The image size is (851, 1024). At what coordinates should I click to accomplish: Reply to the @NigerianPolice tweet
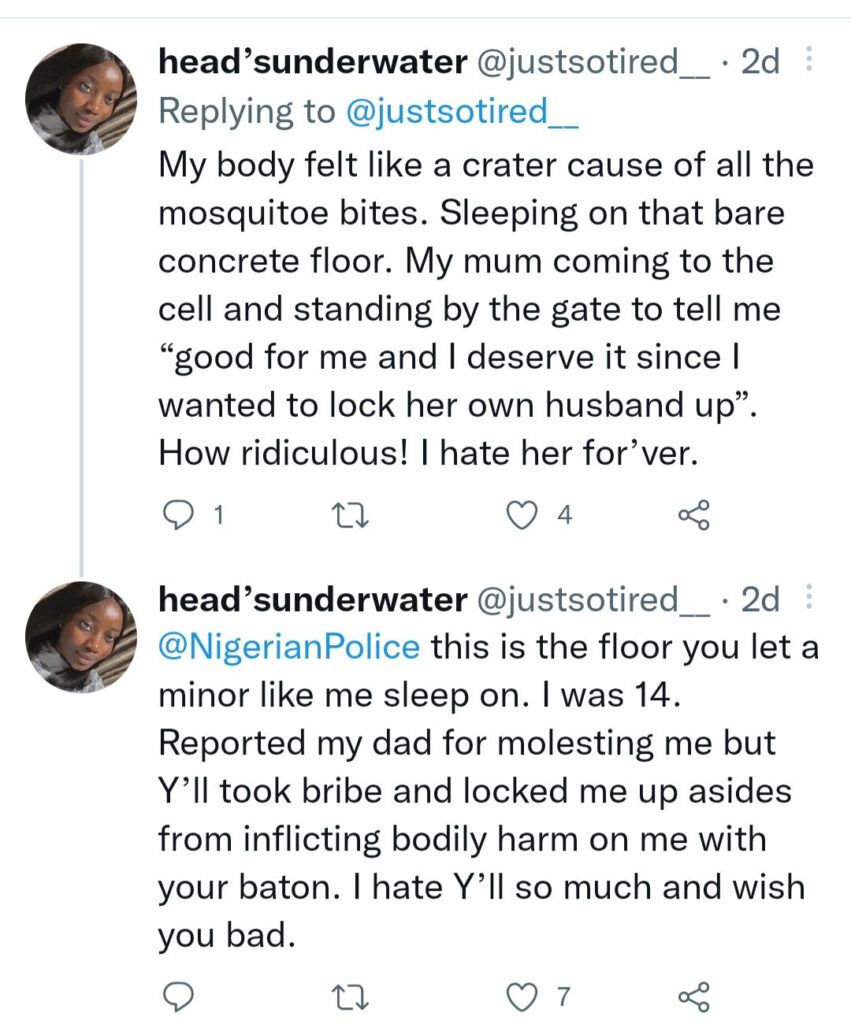tap(176, 996)
